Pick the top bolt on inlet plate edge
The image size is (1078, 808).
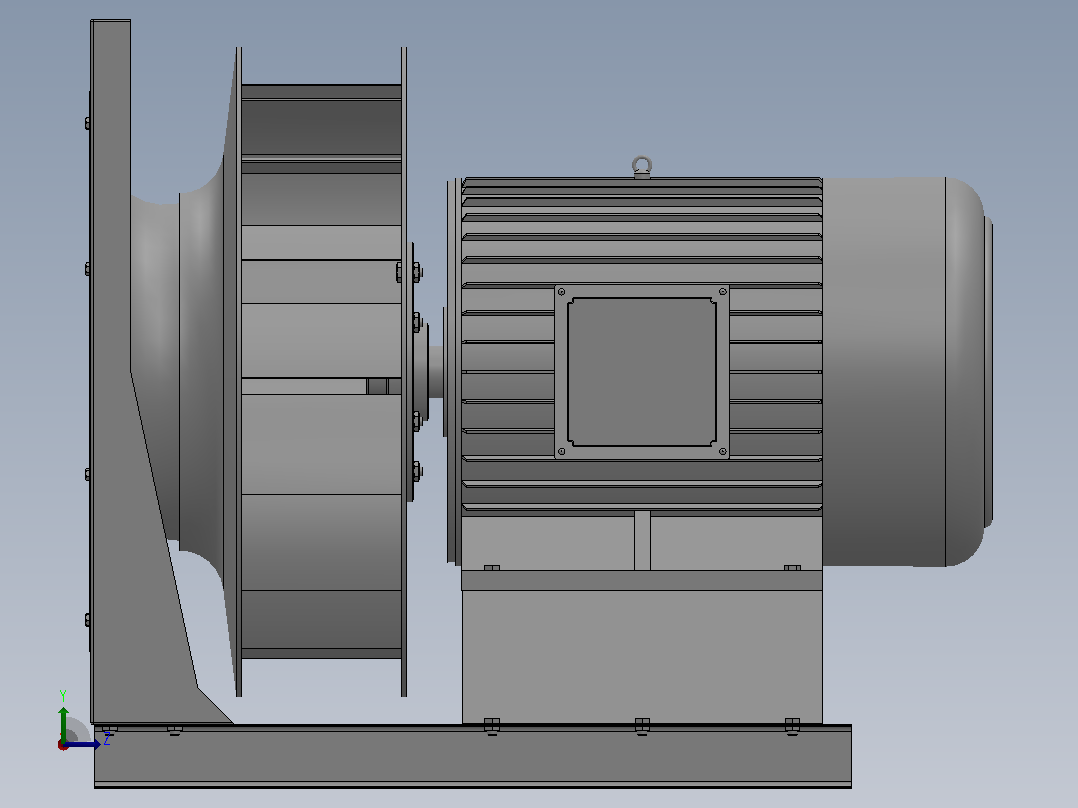tap(88, 123)
